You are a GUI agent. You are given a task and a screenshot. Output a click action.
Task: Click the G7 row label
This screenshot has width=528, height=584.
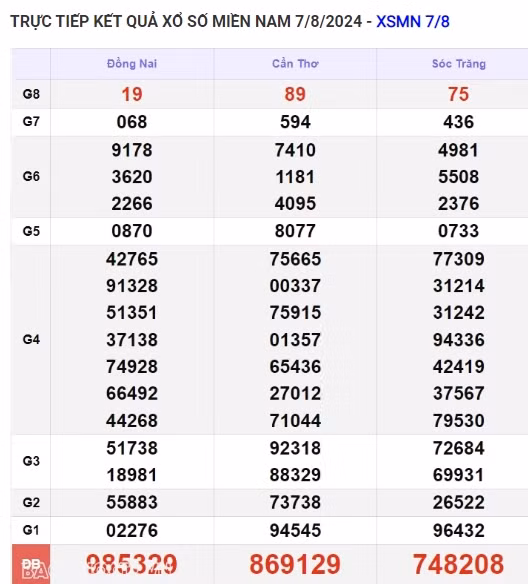[x=31, y=121]
